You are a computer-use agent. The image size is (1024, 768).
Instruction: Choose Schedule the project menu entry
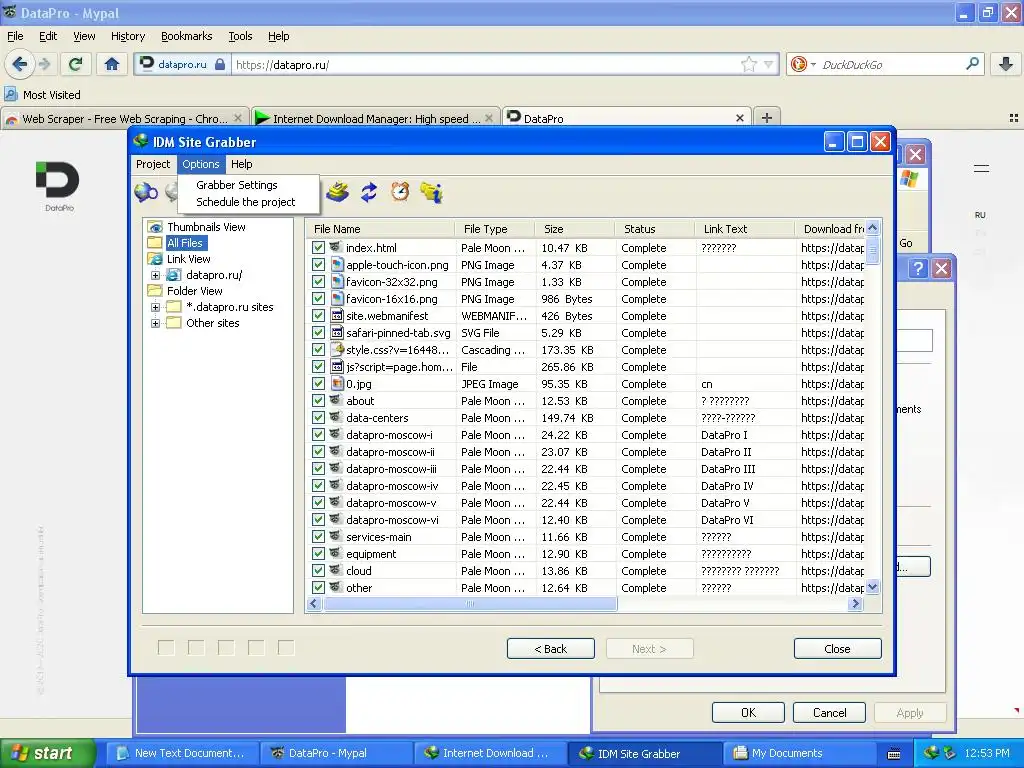click(246, 202)
